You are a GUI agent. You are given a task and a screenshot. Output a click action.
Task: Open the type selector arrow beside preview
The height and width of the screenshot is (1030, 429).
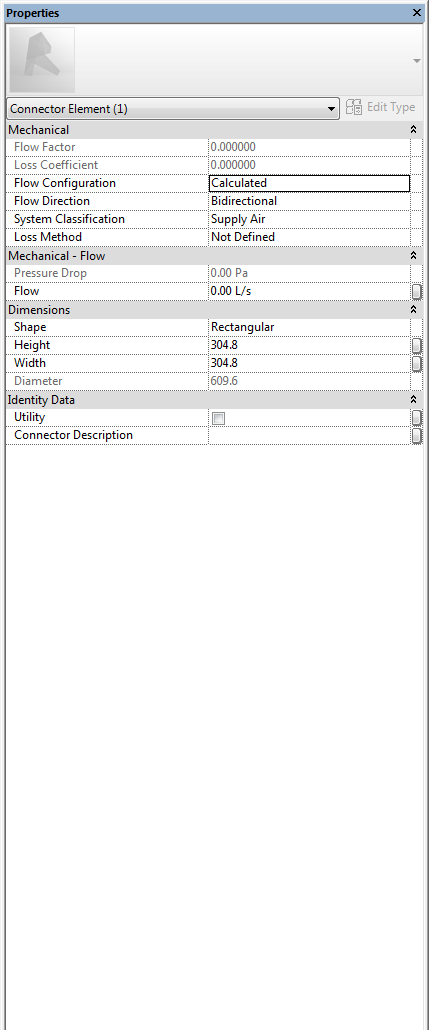[417, 60]
